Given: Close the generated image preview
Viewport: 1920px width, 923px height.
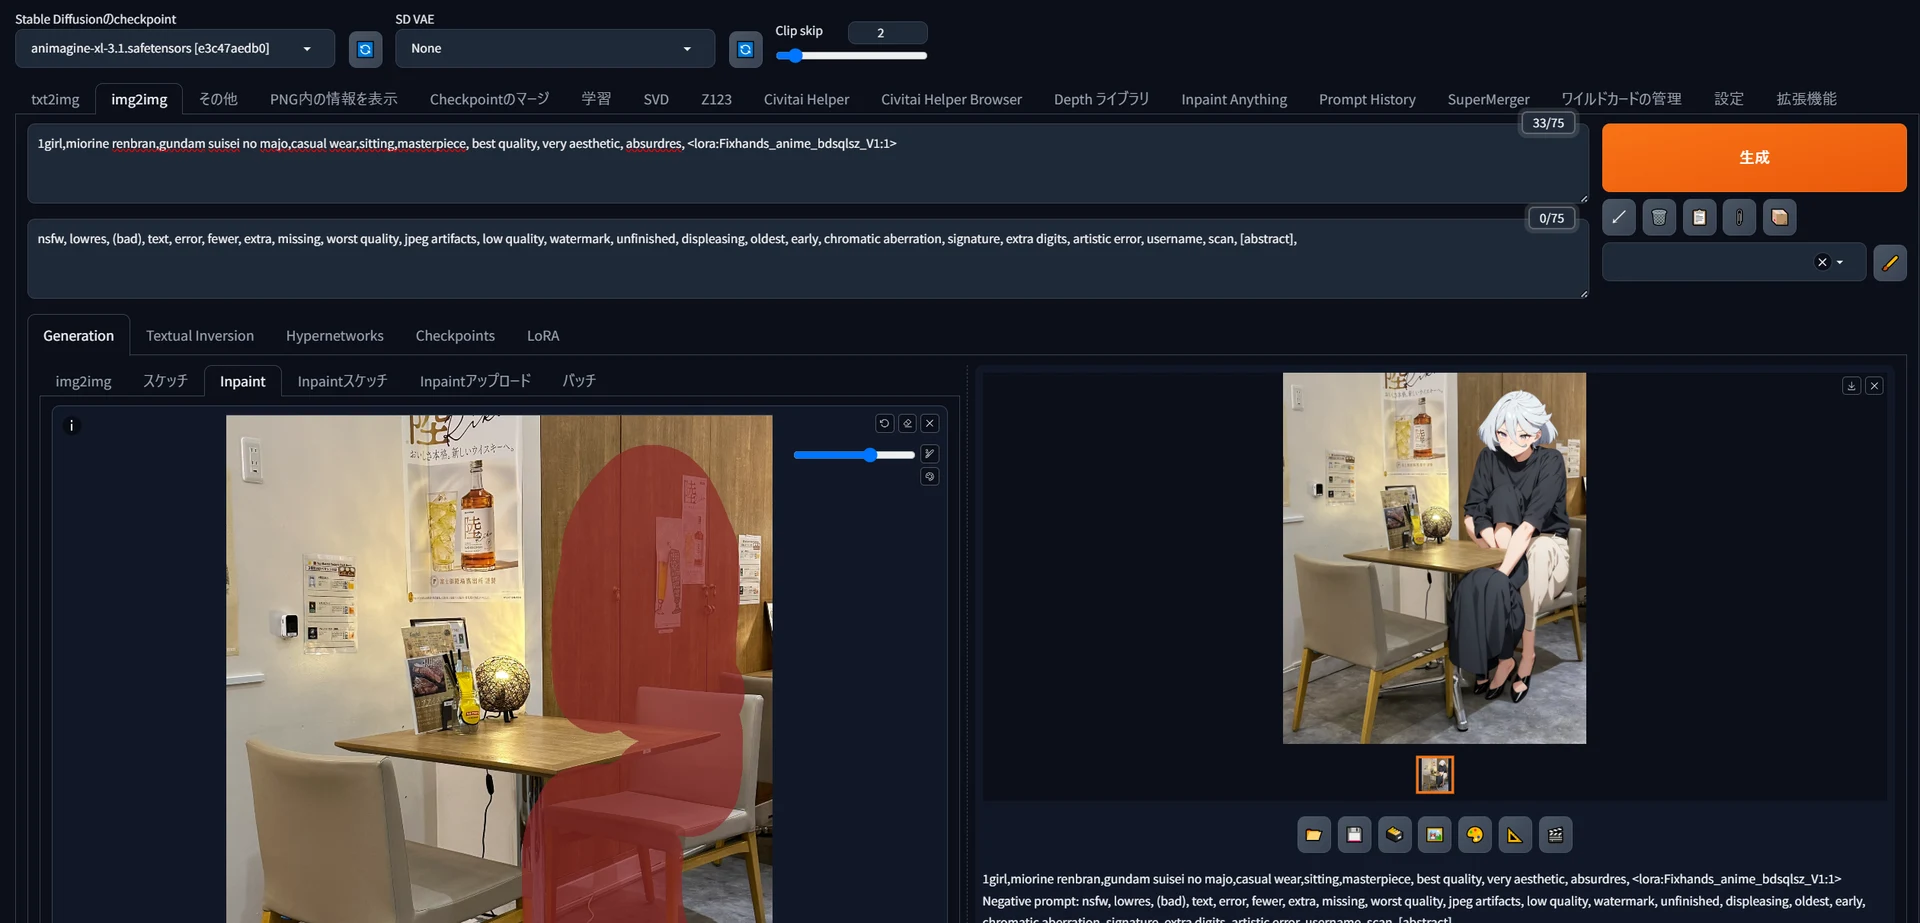Looking at the screenshot, I should [1874, 386].
